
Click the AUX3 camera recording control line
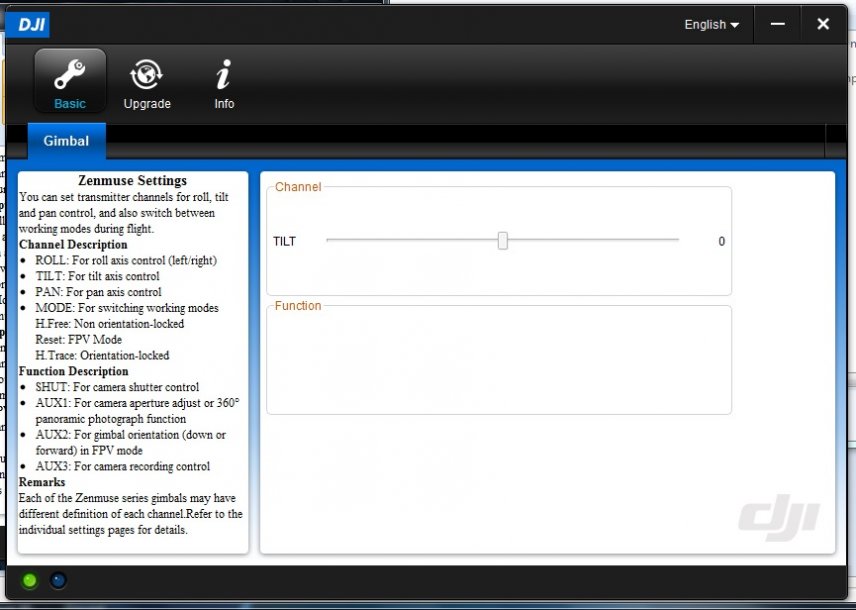pyautogui.click(x=123, y=466)
